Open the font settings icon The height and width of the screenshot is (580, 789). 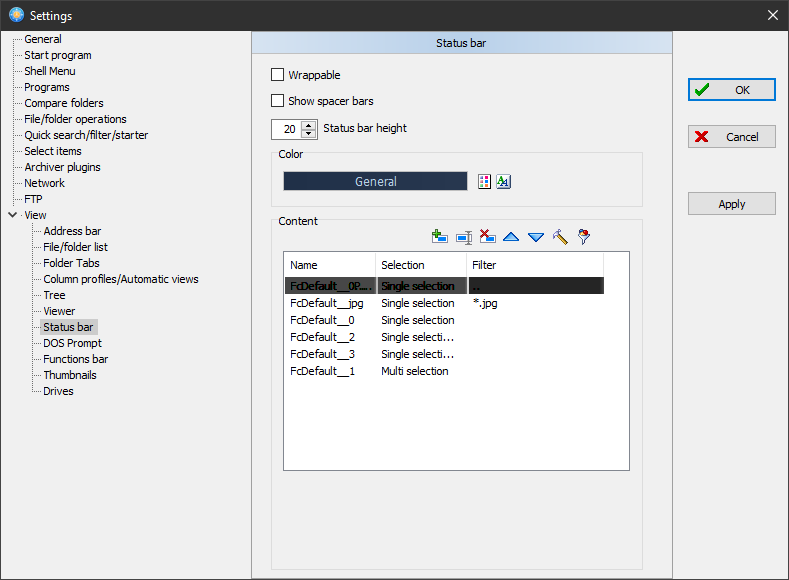(x=504, y=181)
